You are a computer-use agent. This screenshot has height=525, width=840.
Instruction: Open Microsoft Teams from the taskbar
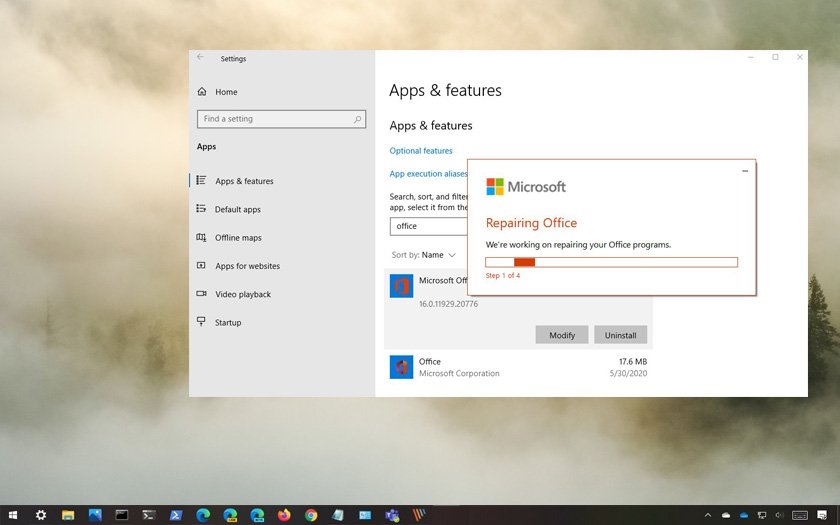[392, 515]
